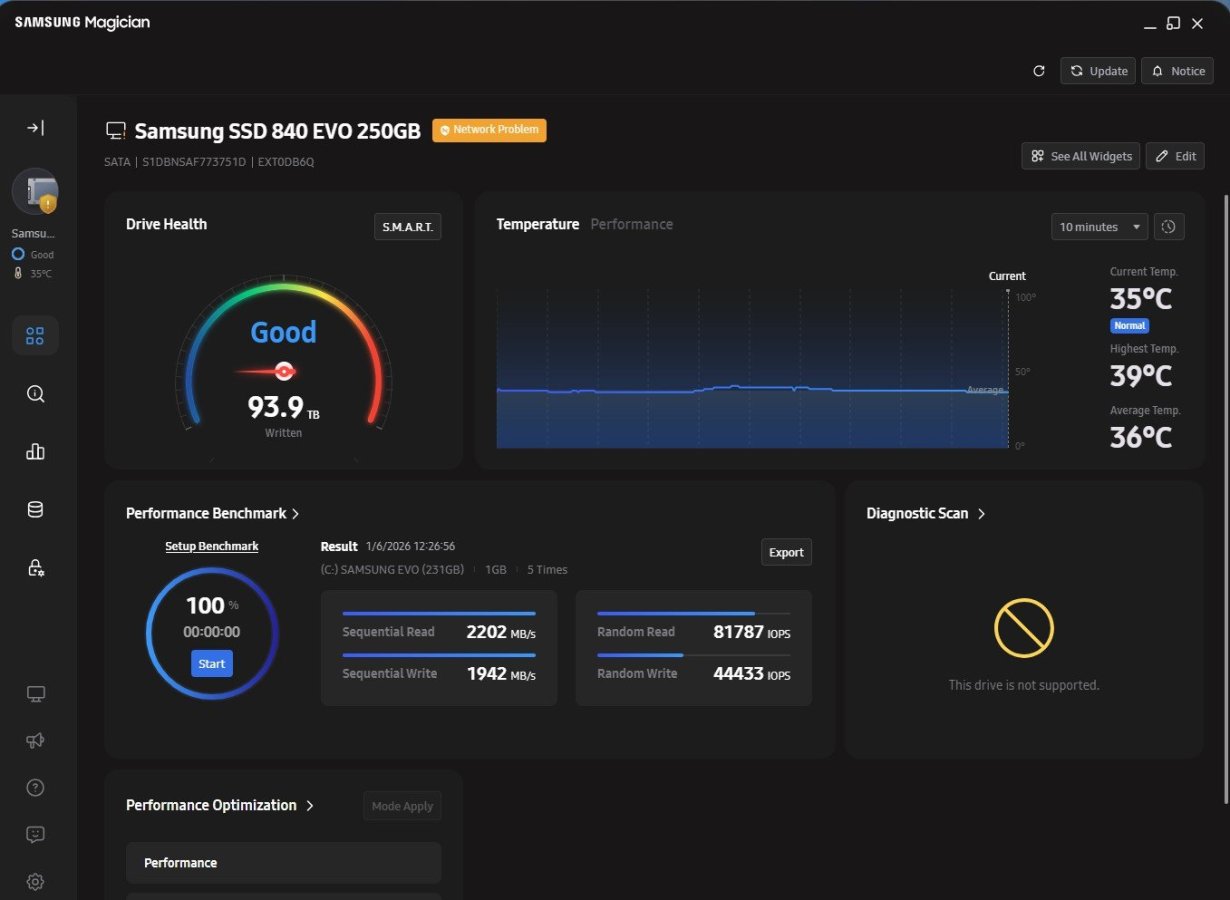Open the data management disk sidebar icon
Image resolution: width=1230 pixels, height=900 pixels.
35,510
